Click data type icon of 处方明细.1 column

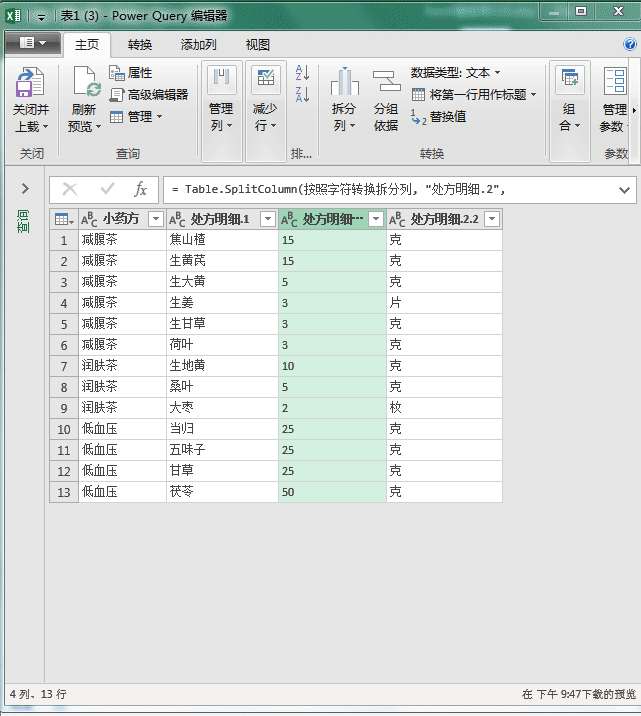177,219
